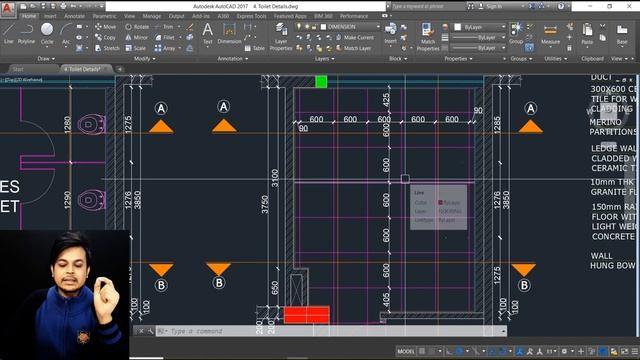Open the Annotate ribbon tab
The height and width of the screenshot is (360, 640).
click(x=74, y=16)
